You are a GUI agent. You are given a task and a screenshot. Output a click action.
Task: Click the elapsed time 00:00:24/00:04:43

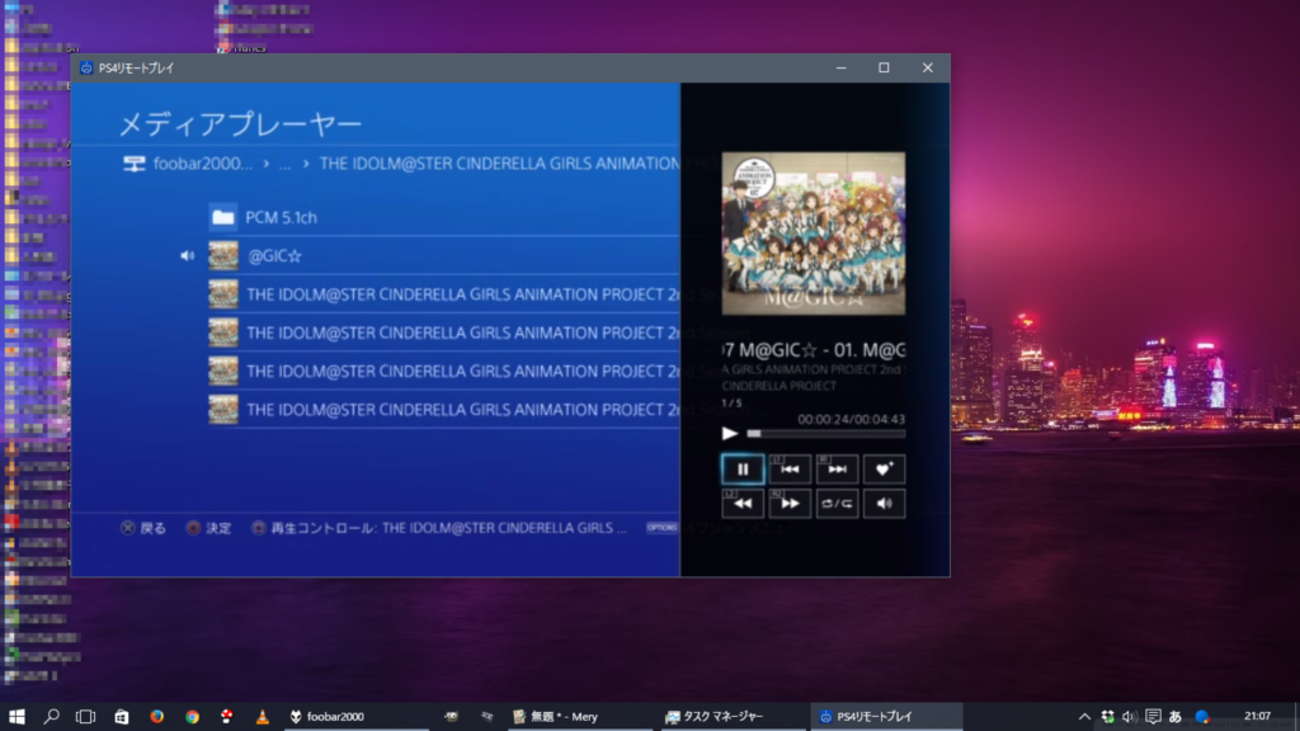pos(851,419)
